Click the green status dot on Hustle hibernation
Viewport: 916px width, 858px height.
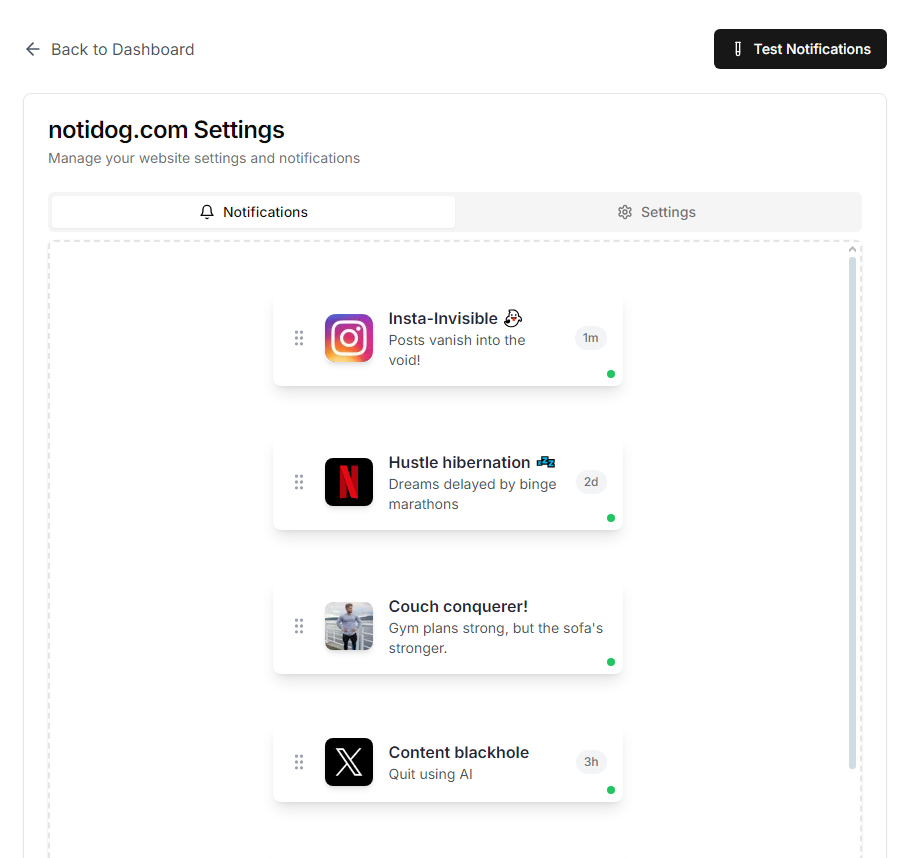point(611,518)
